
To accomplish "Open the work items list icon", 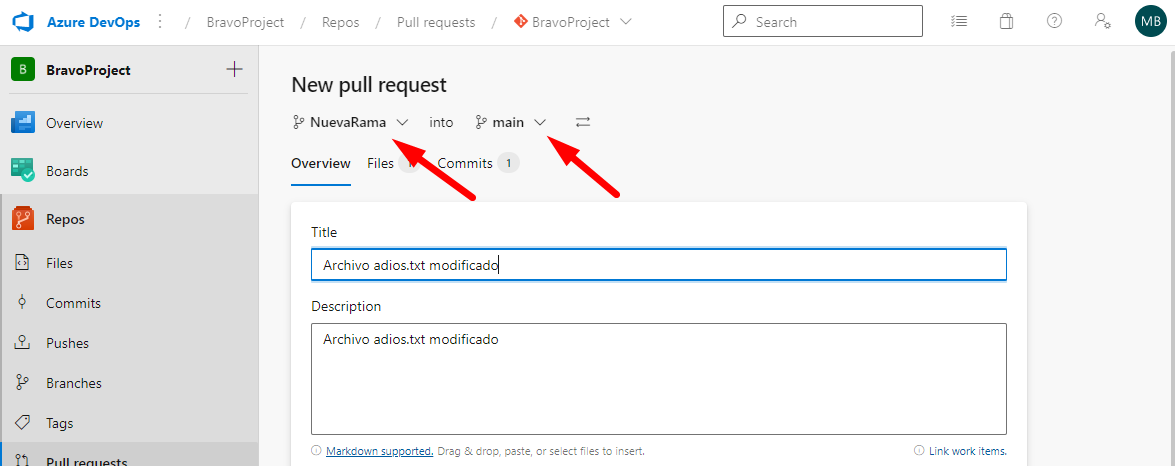I will click(959, 21).
